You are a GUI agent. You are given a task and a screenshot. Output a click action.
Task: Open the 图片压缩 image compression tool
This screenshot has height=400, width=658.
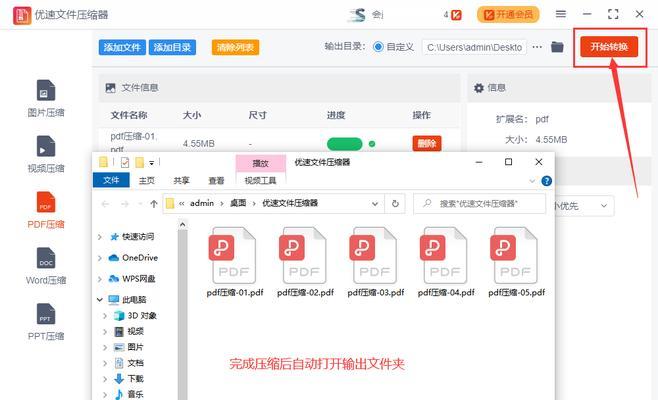pyautogui.click(x=46, y=99)
